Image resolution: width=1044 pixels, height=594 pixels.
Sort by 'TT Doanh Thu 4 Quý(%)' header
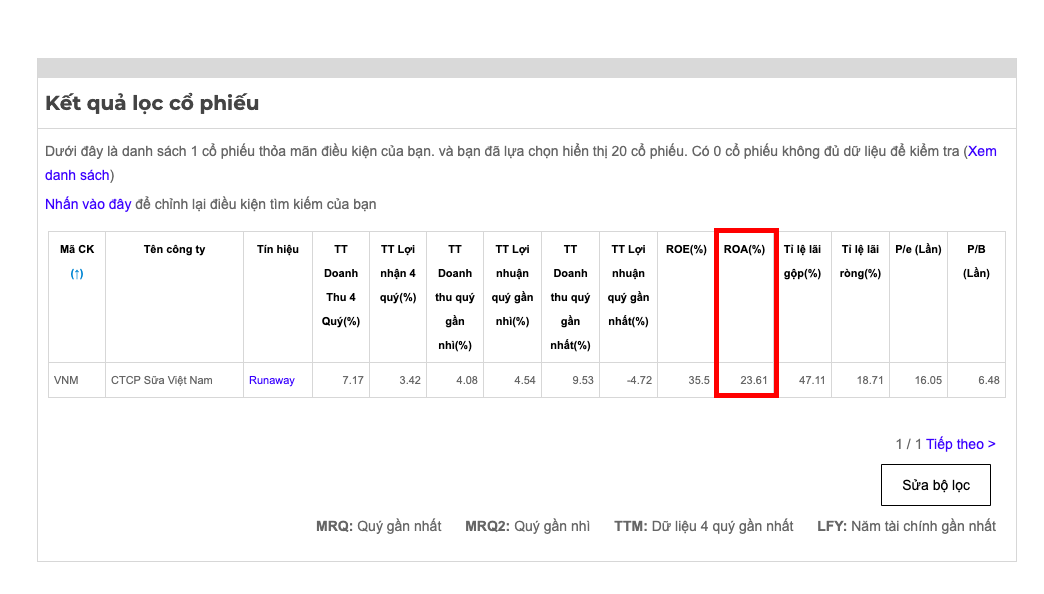[x=341, y=285]
